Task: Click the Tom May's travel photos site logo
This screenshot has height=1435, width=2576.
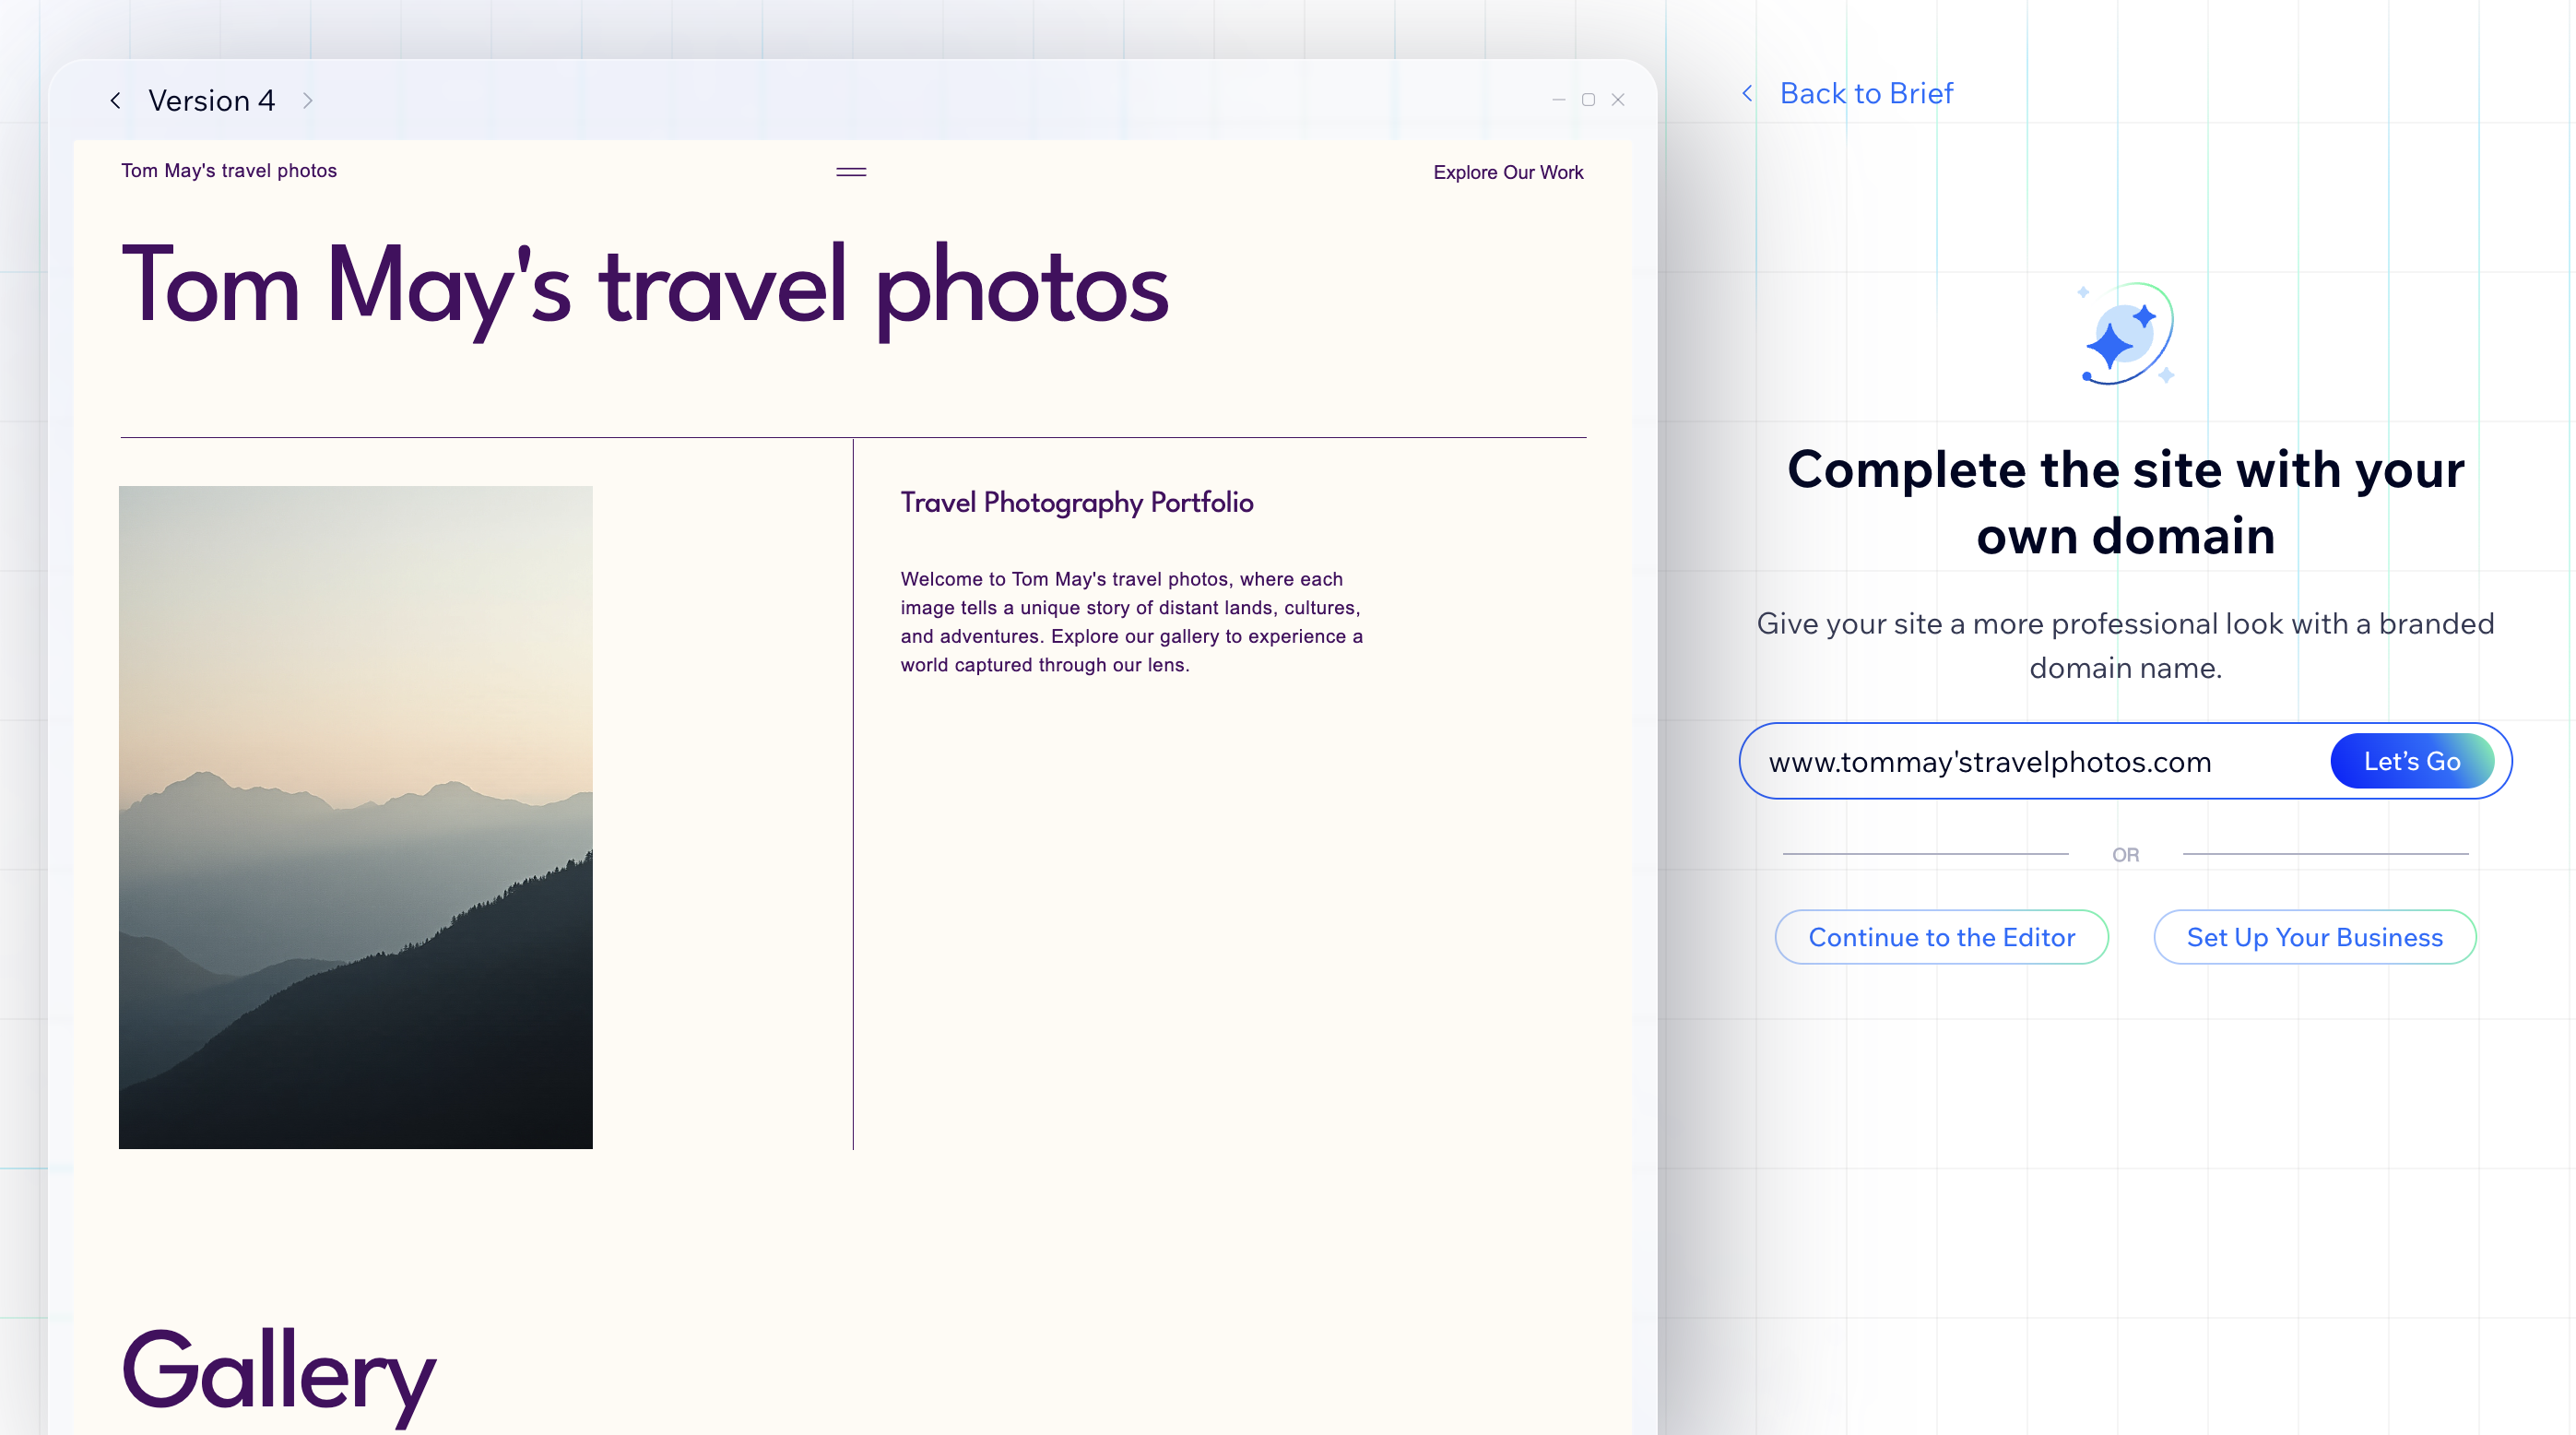Action: coord(228,171)
